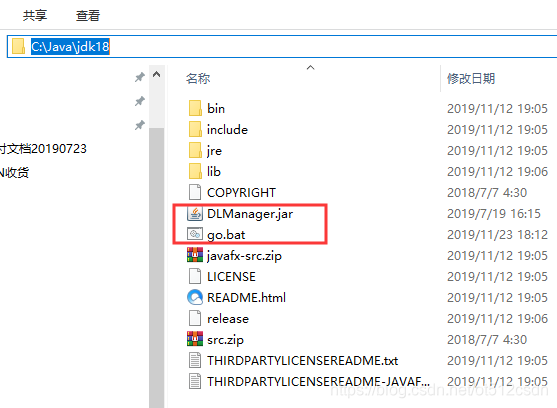Click the THIRDPARTYLICENSEREADME.txt document icon

(195, 360)
